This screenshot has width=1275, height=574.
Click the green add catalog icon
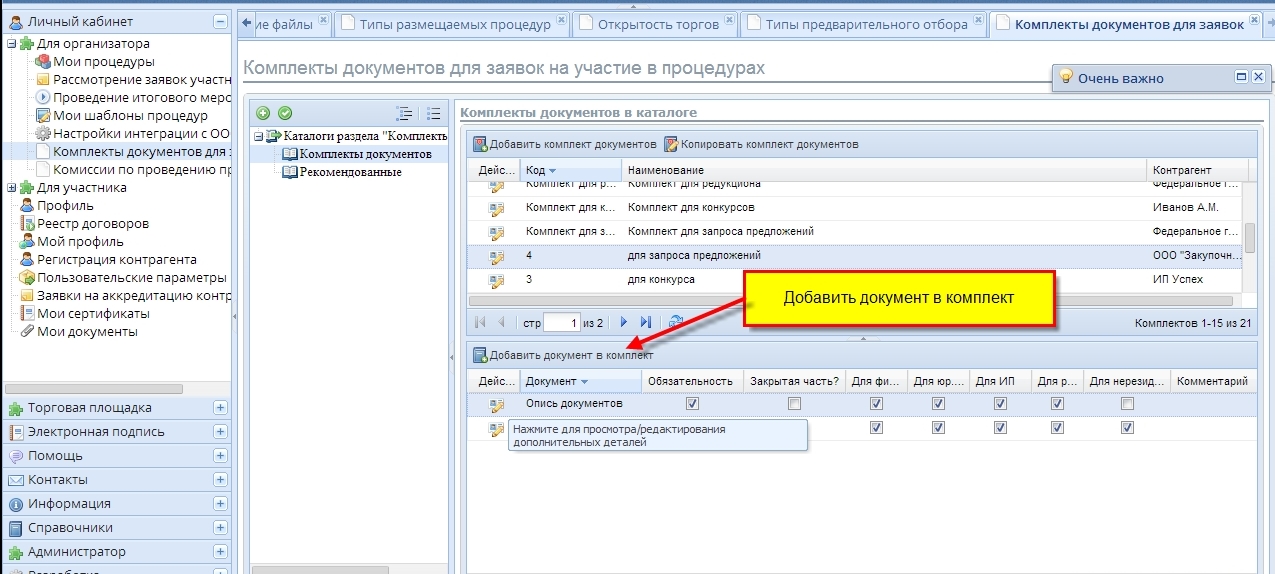[263, 114]
